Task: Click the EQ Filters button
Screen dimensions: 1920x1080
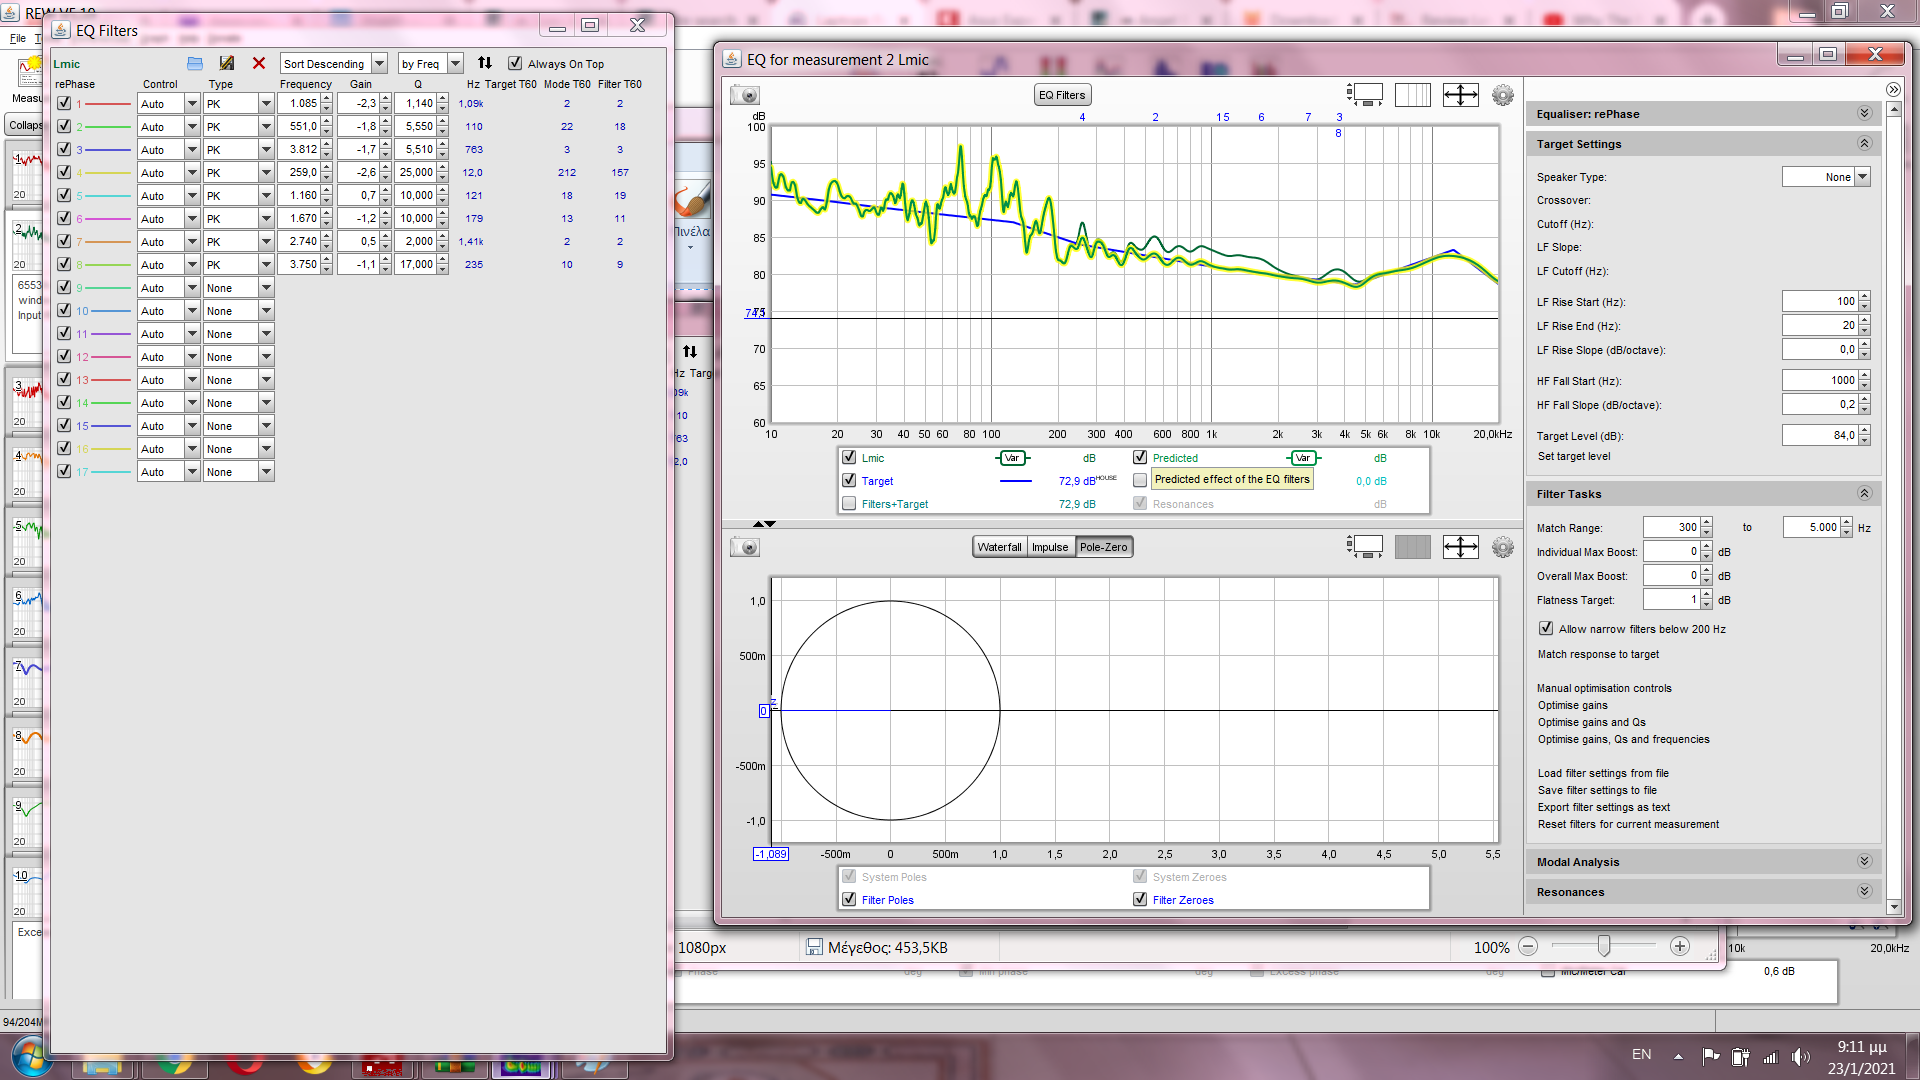Action: [1061, 95]
